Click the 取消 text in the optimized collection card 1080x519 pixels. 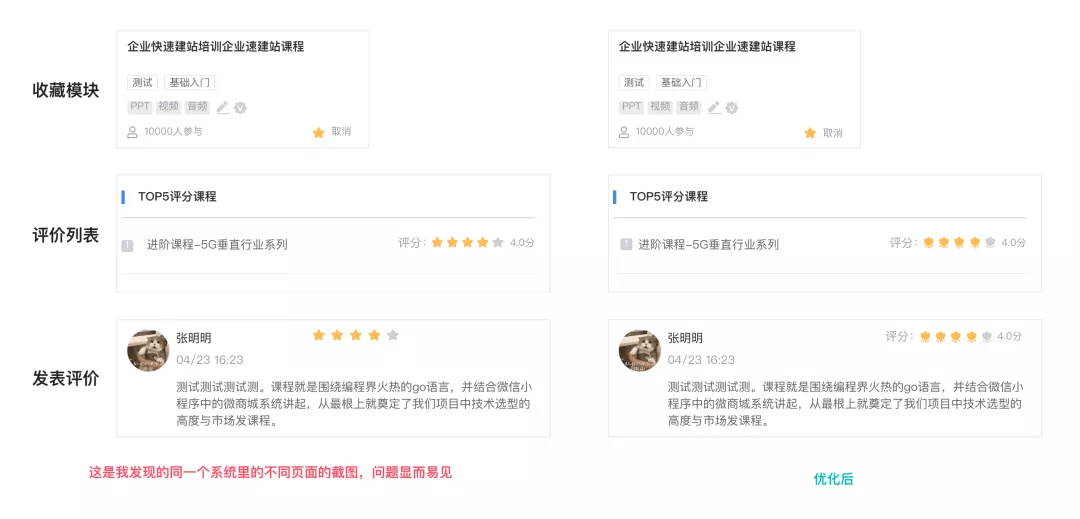click(832, 133)
